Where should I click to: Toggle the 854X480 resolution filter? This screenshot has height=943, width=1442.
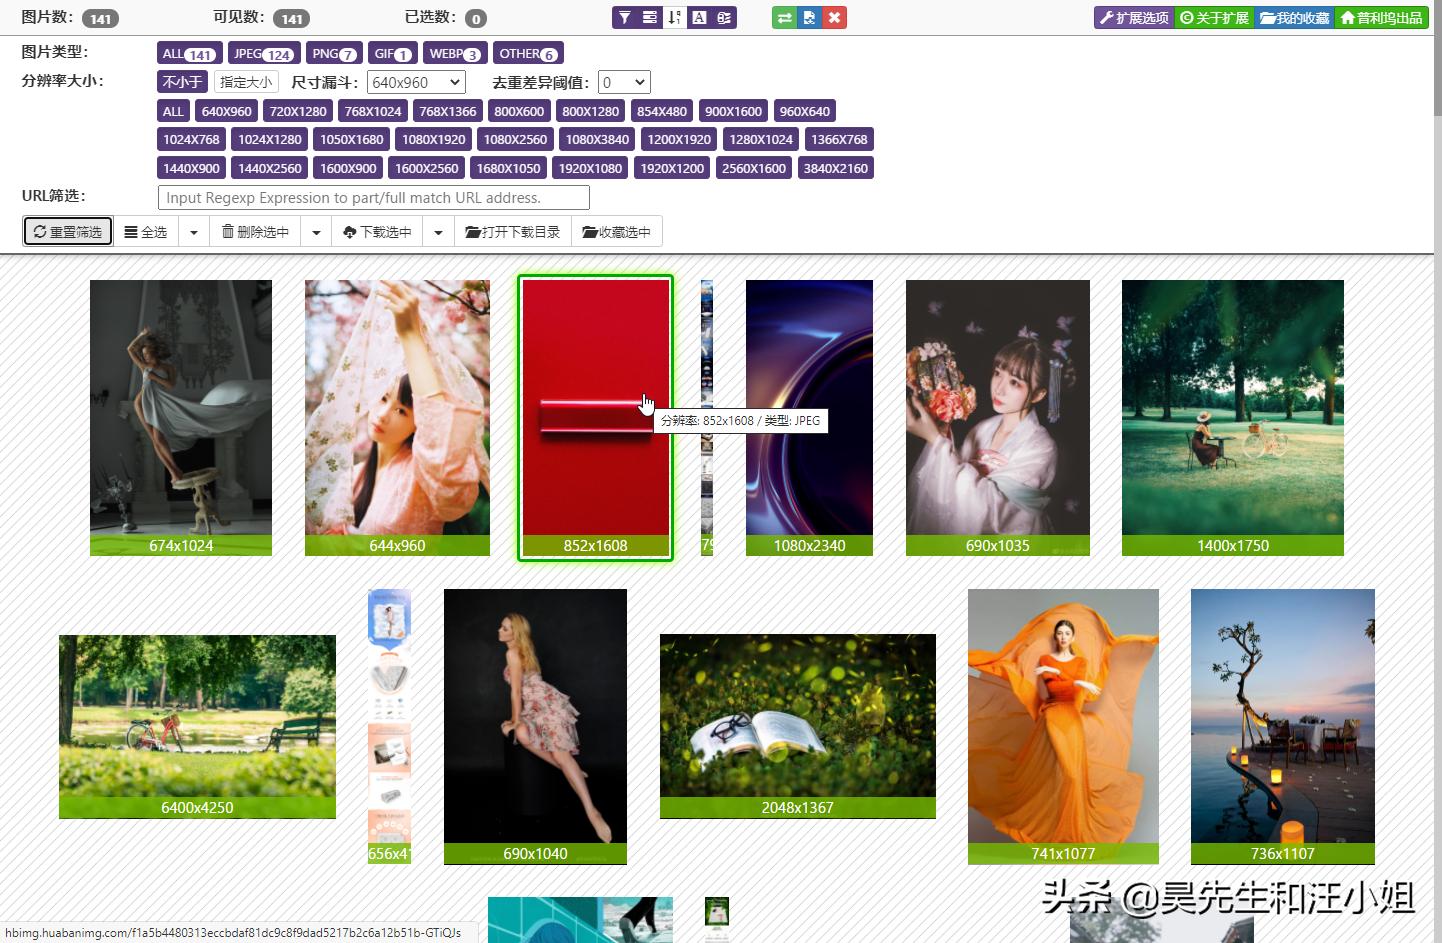click(662, 111)
